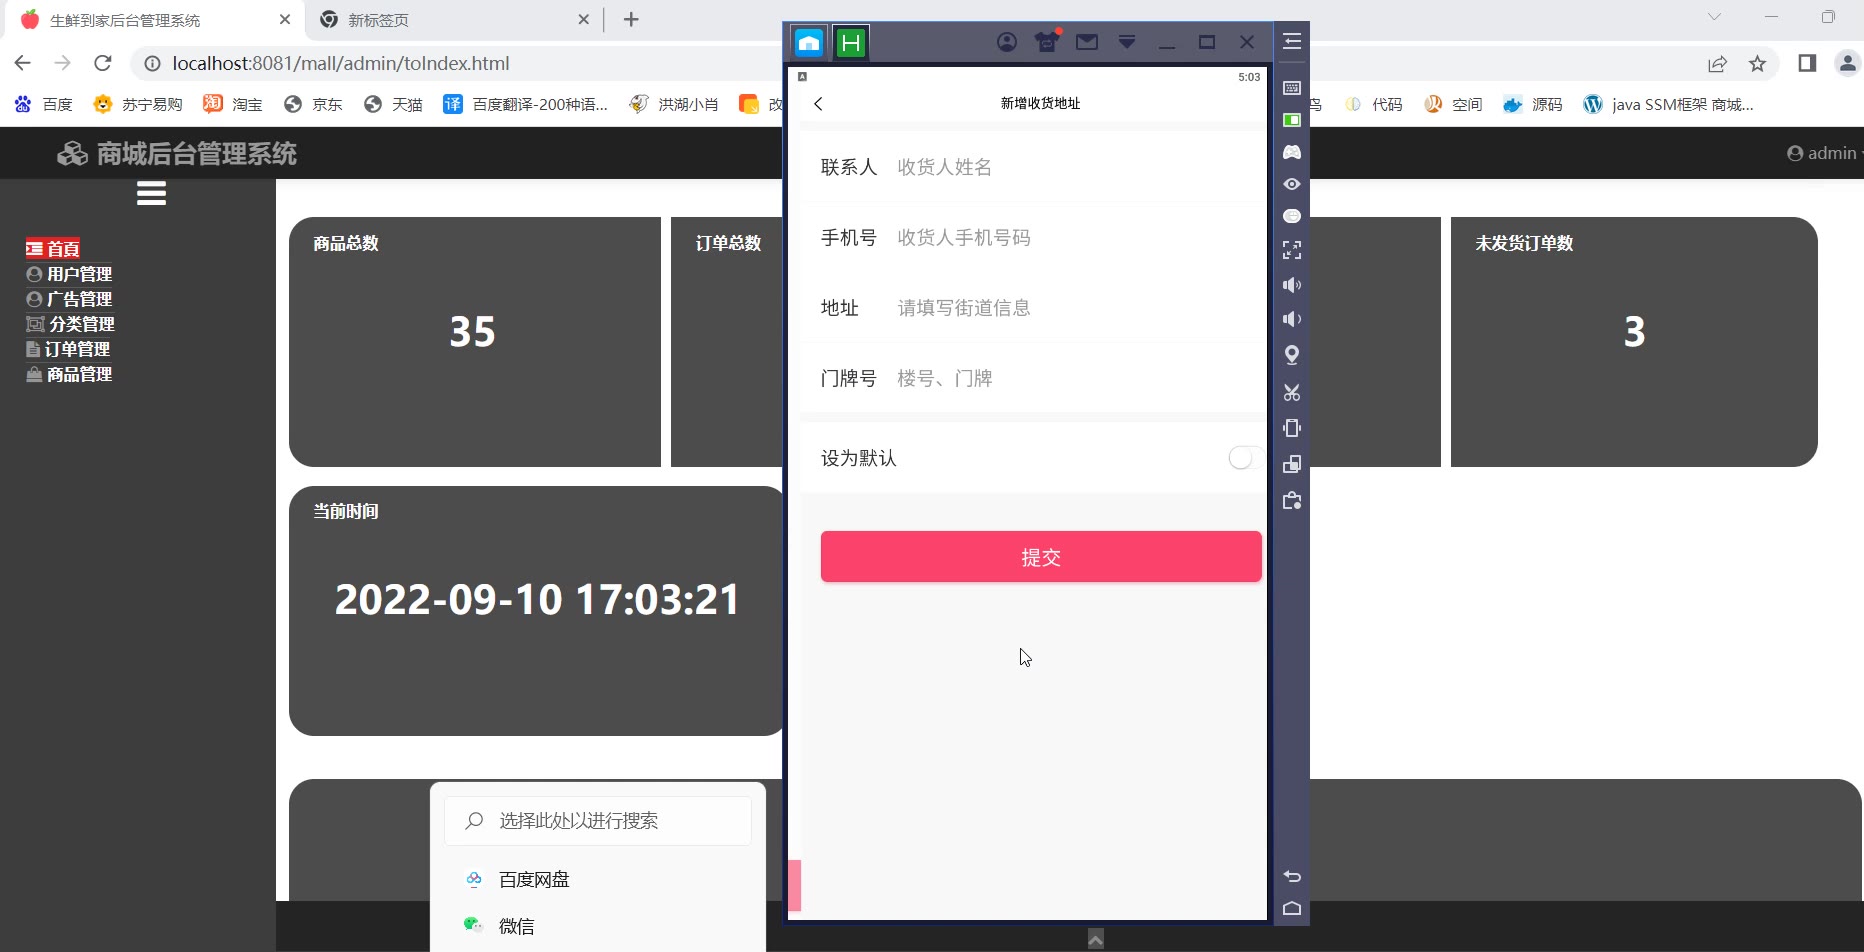Reload the browser page

tap(102, 63)
